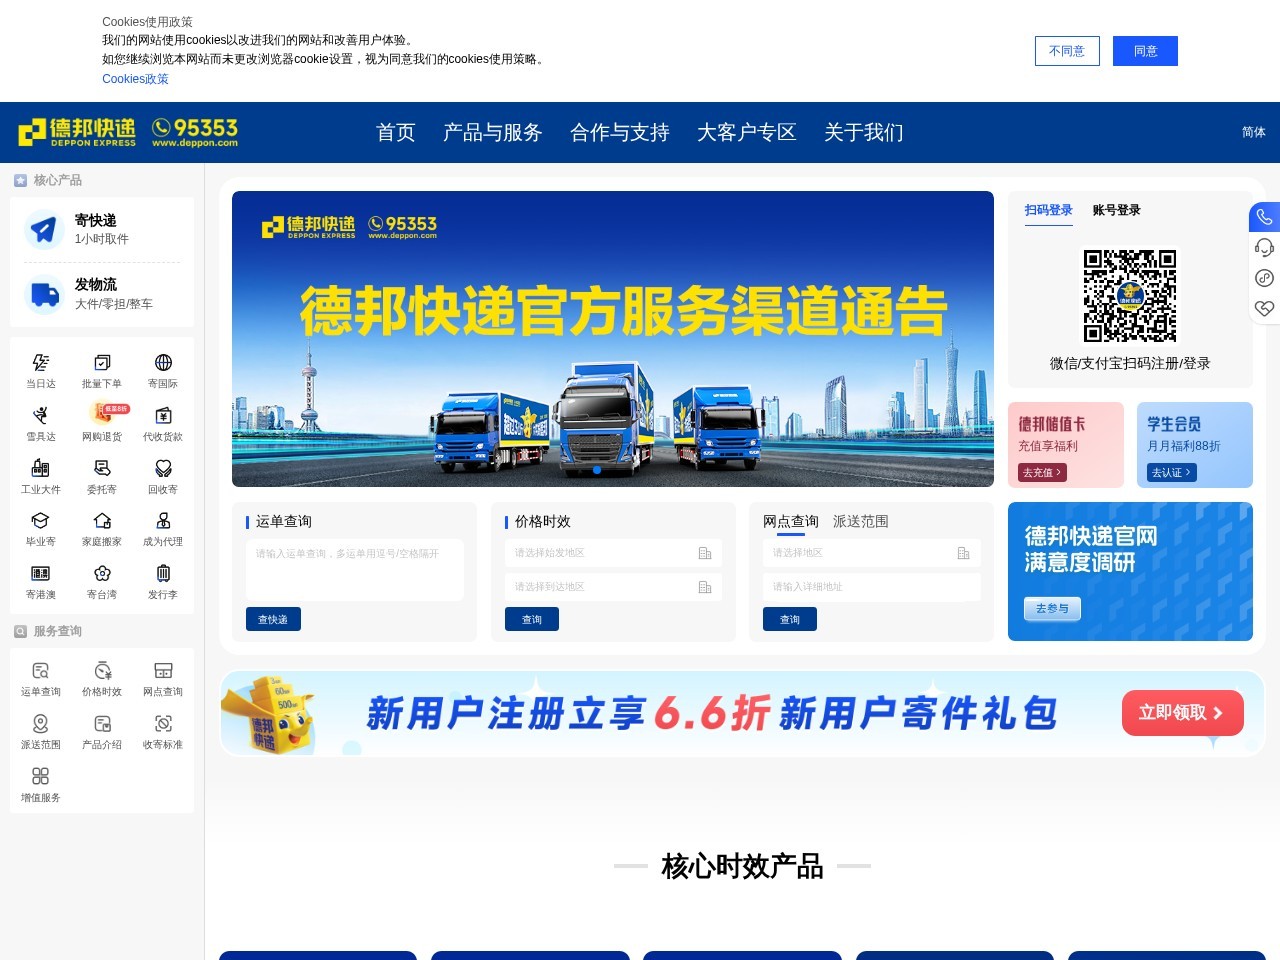
Task: Select the 家庭搬家 home moving icon
Action: tap(102, 520)
